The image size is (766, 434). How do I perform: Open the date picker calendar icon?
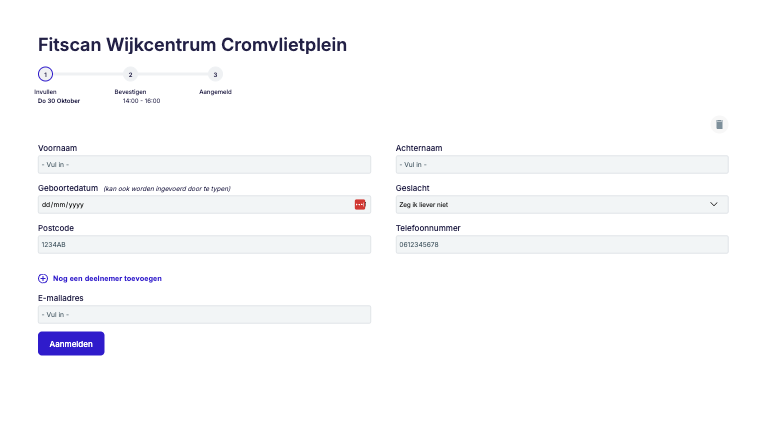(360, 204)
